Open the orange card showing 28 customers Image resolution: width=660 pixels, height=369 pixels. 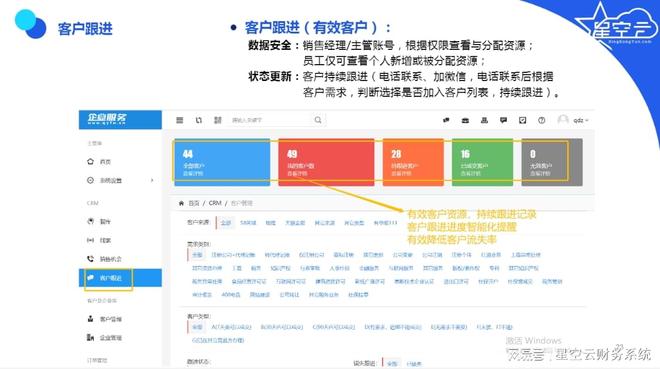[413, 162]
